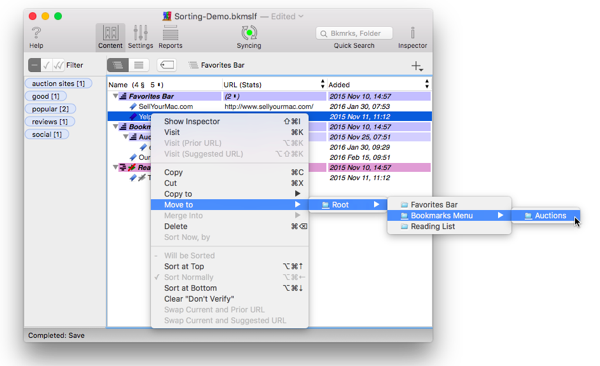The image size is (600, 366).
Task: Click the document icon in title bar
Action: (167, 16)
